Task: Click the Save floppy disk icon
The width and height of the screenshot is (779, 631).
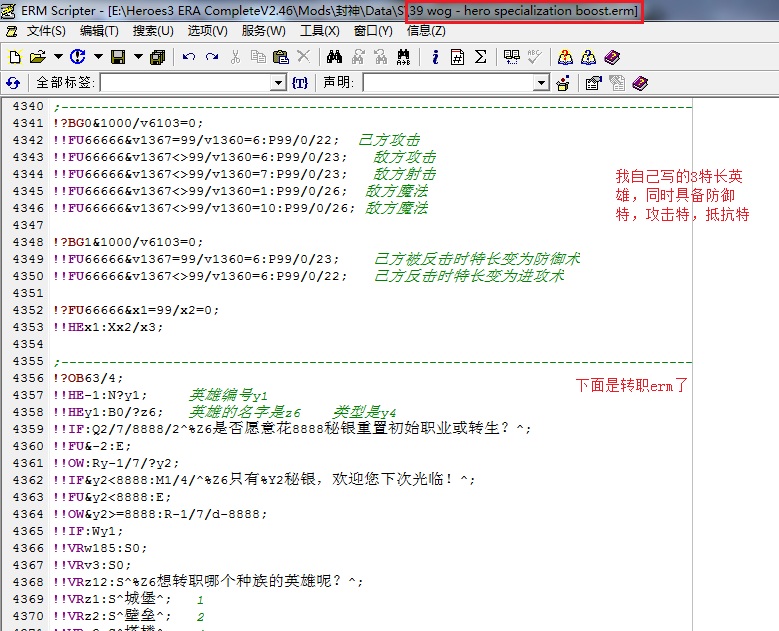Action: pyautogui.click(x=118, y=57)
